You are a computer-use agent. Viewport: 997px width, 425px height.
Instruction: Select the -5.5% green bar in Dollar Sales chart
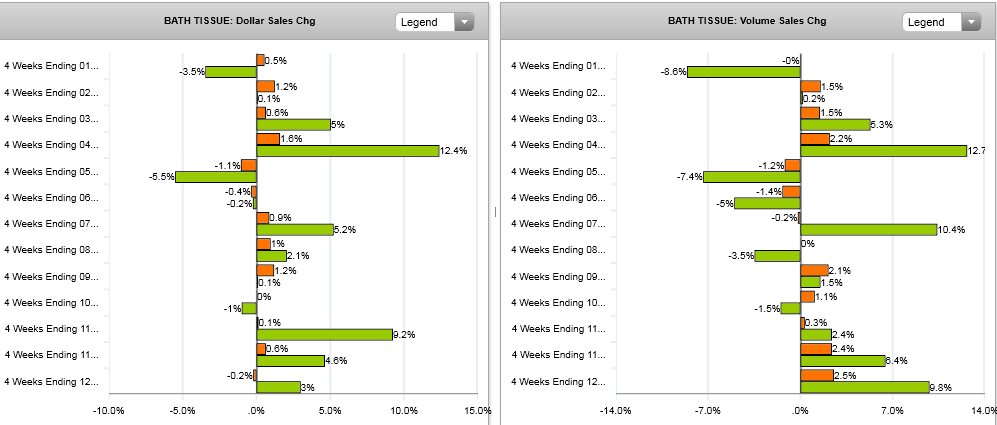click(x=216, y=177)
